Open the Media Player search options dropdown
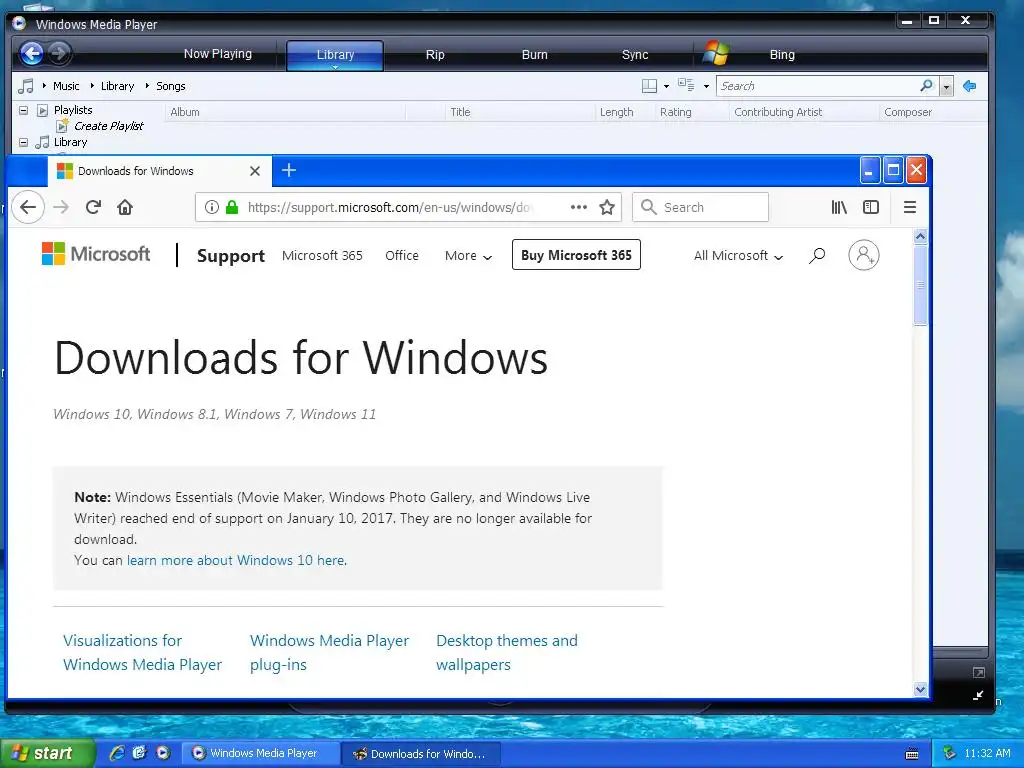This screenshot has height=768, width=1024. click(946, 86)
